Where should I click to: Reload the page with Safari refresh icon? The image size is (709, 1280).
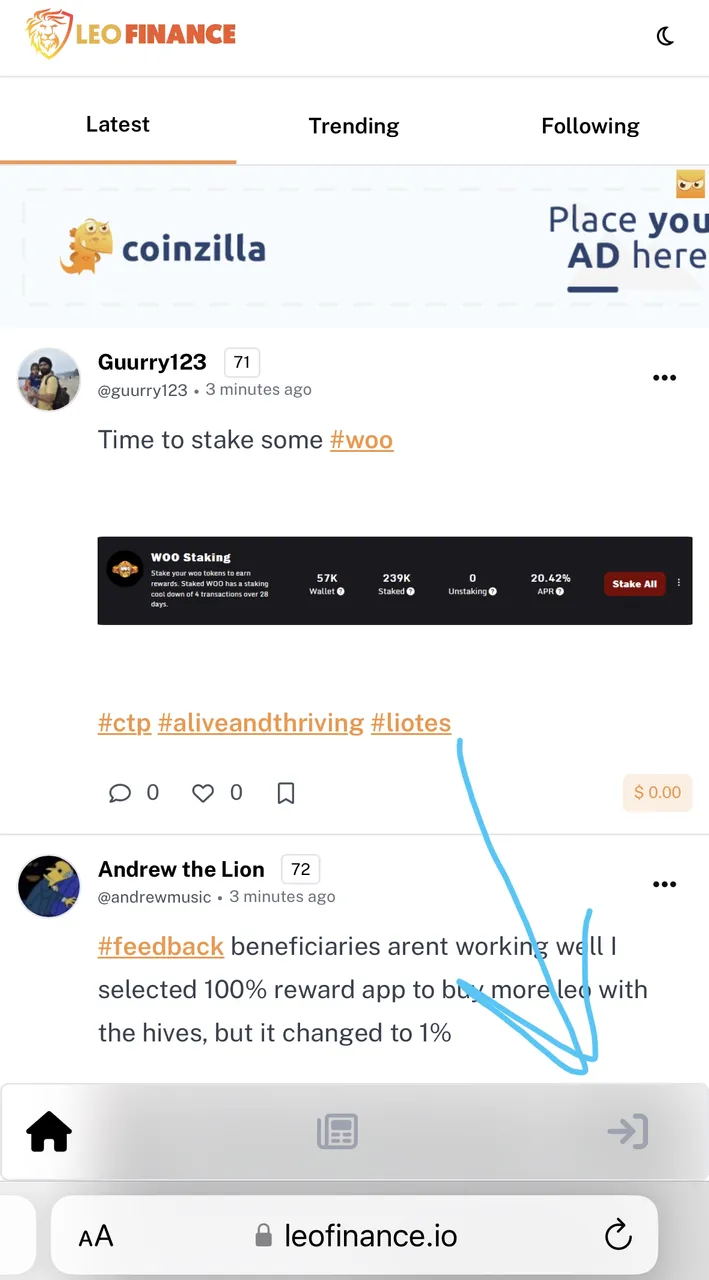click(619, 1235)
